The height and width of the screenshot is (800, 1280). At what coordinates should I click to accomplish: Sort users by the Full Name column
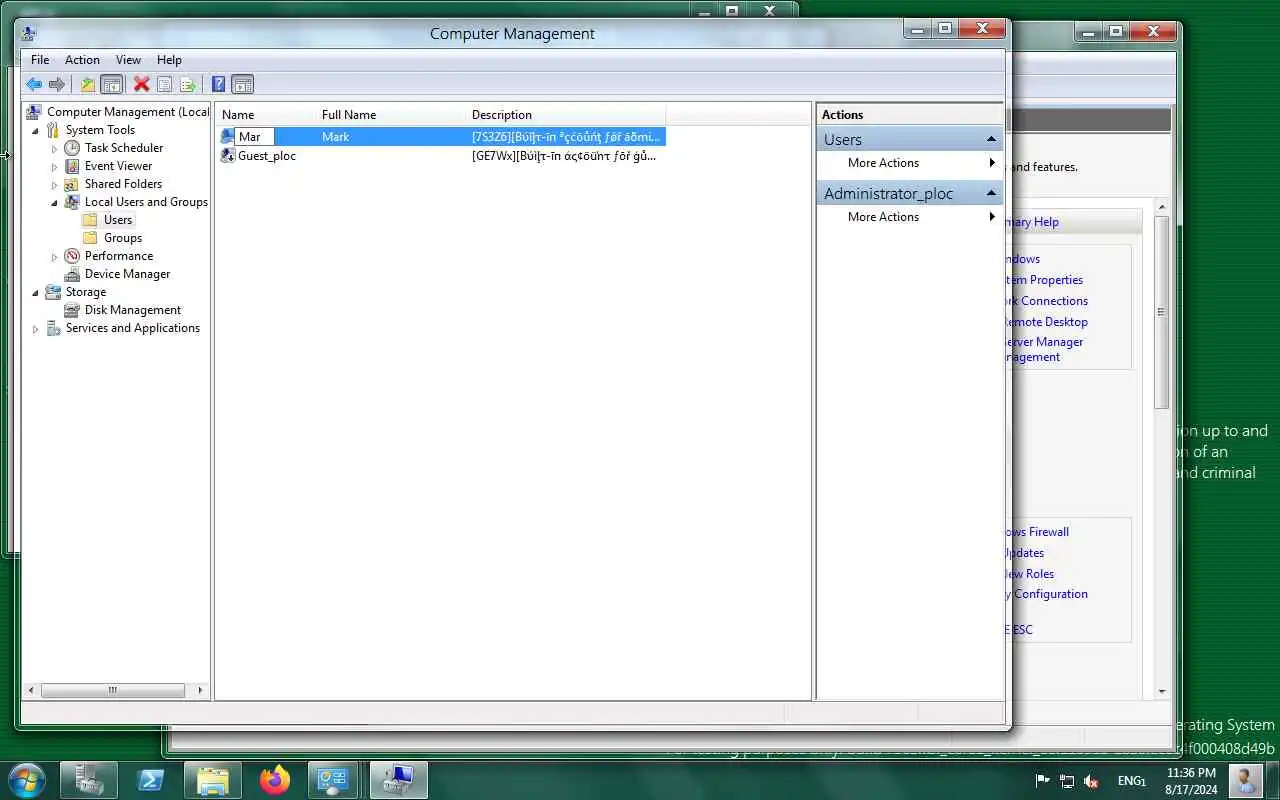click(x=390, y=115)
